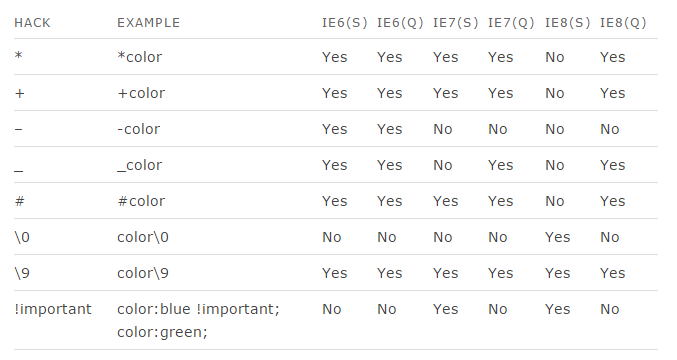Click the -color example cell
The width and height of the screenshot is (677, 360).
139,129
